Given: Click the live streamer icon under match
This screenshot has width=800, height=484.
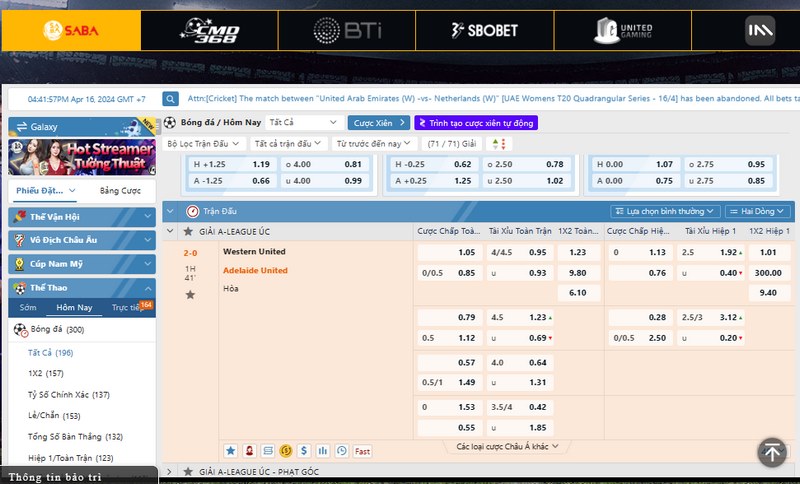Looking at the screenshot, I should coord(249,451).
